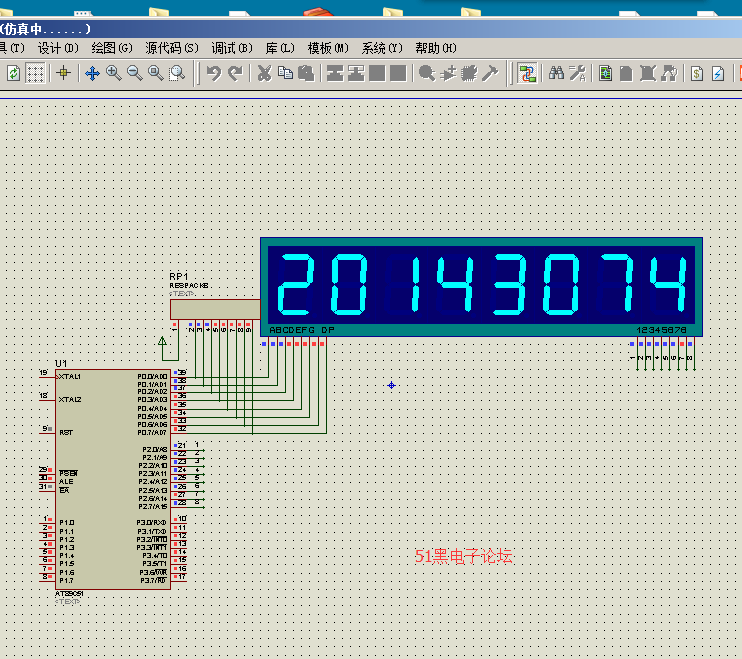Image resolution: width=742 pixels, height=659 pixels.
Task: Open the 模板(M) menu
Action: (328, 48)
